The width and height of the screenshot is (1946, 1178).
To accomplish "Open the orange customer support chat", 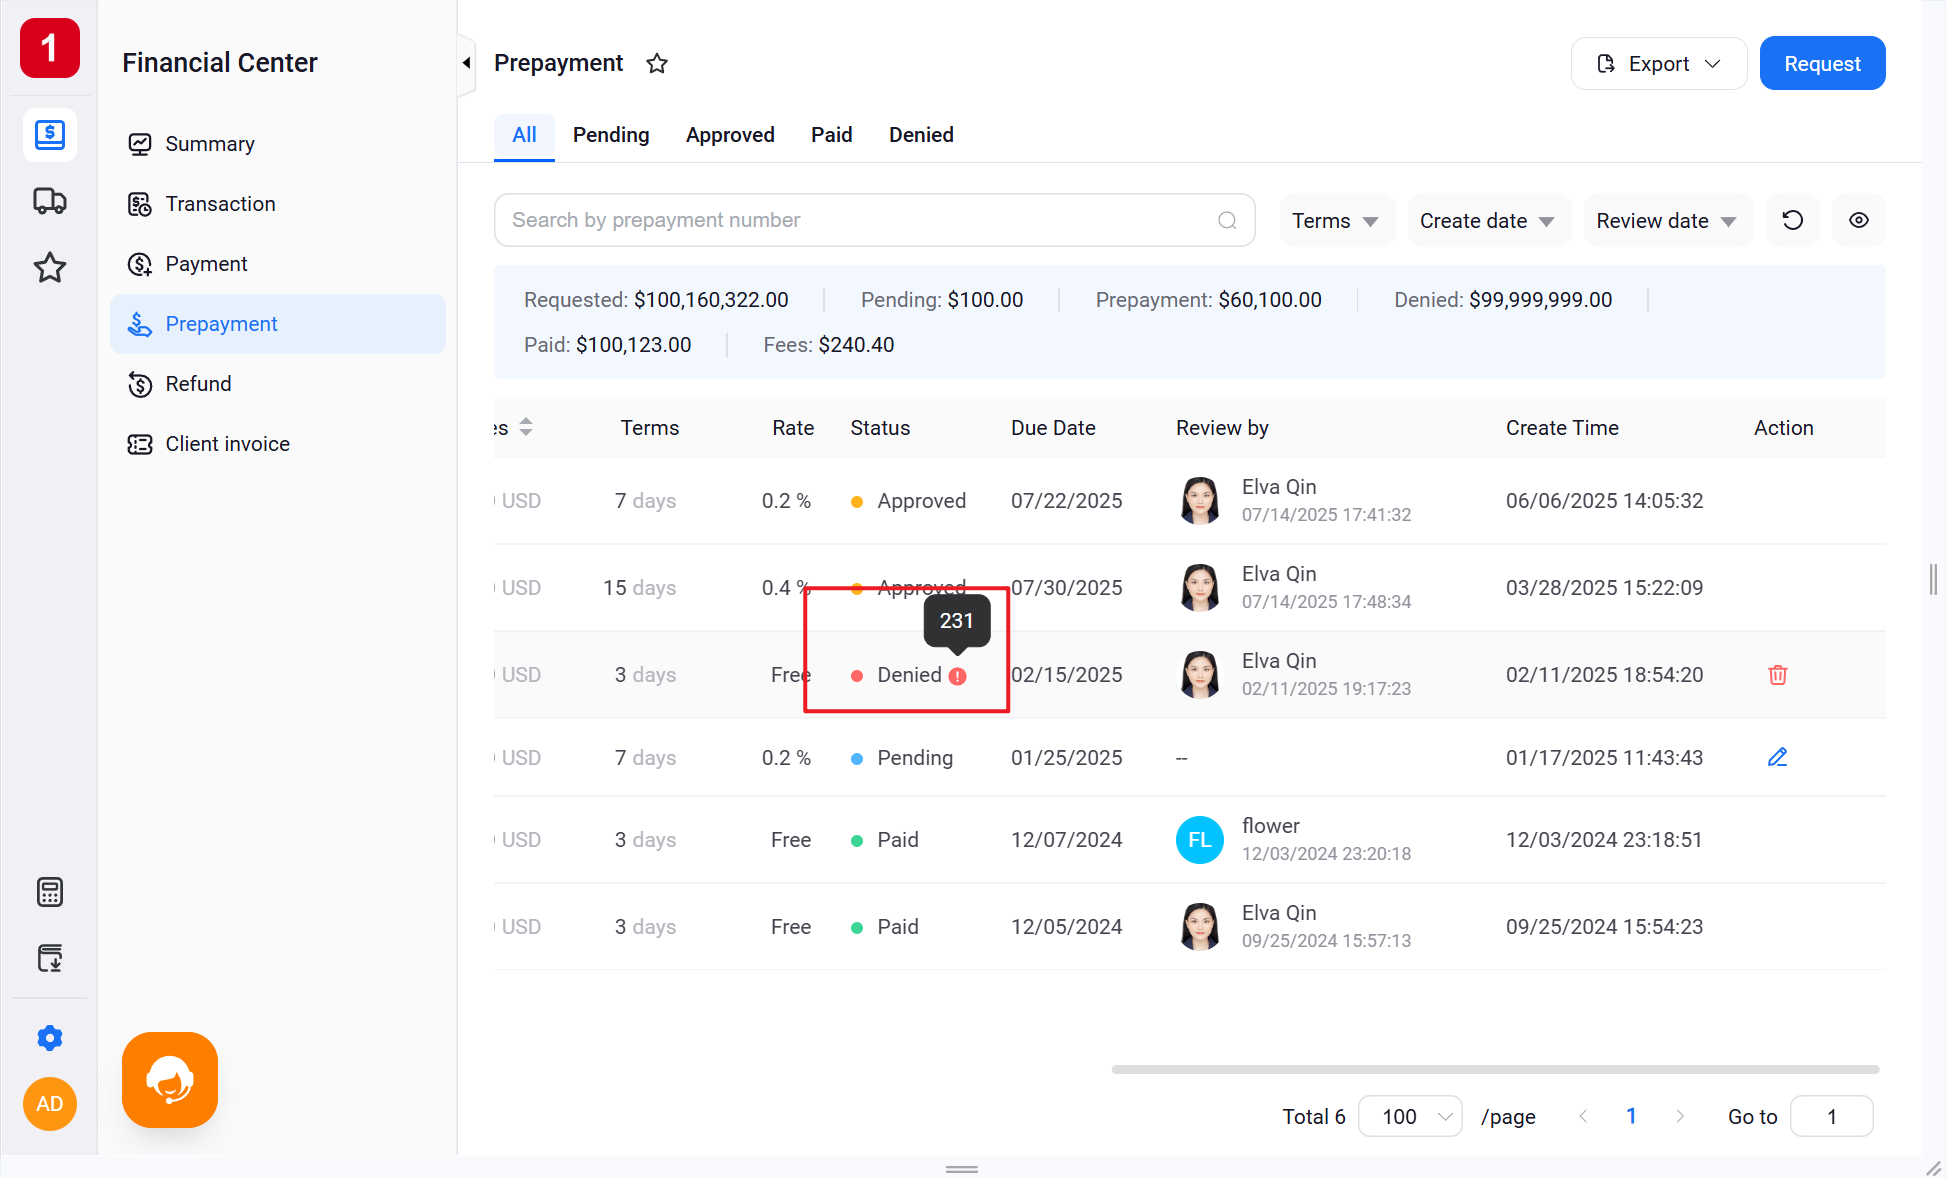I will (170, 1080).
